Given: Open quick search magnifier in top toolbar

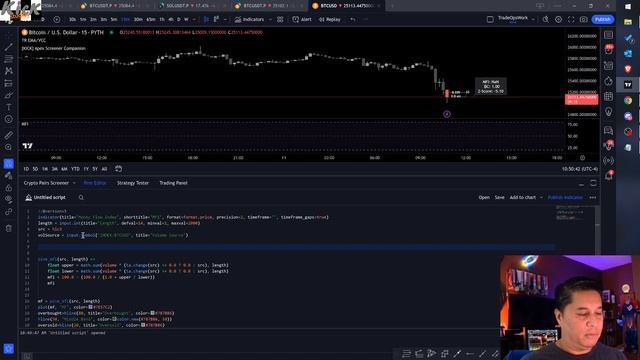Looking at the screenshot, I should pyautogui.click(x=545, y=19).
